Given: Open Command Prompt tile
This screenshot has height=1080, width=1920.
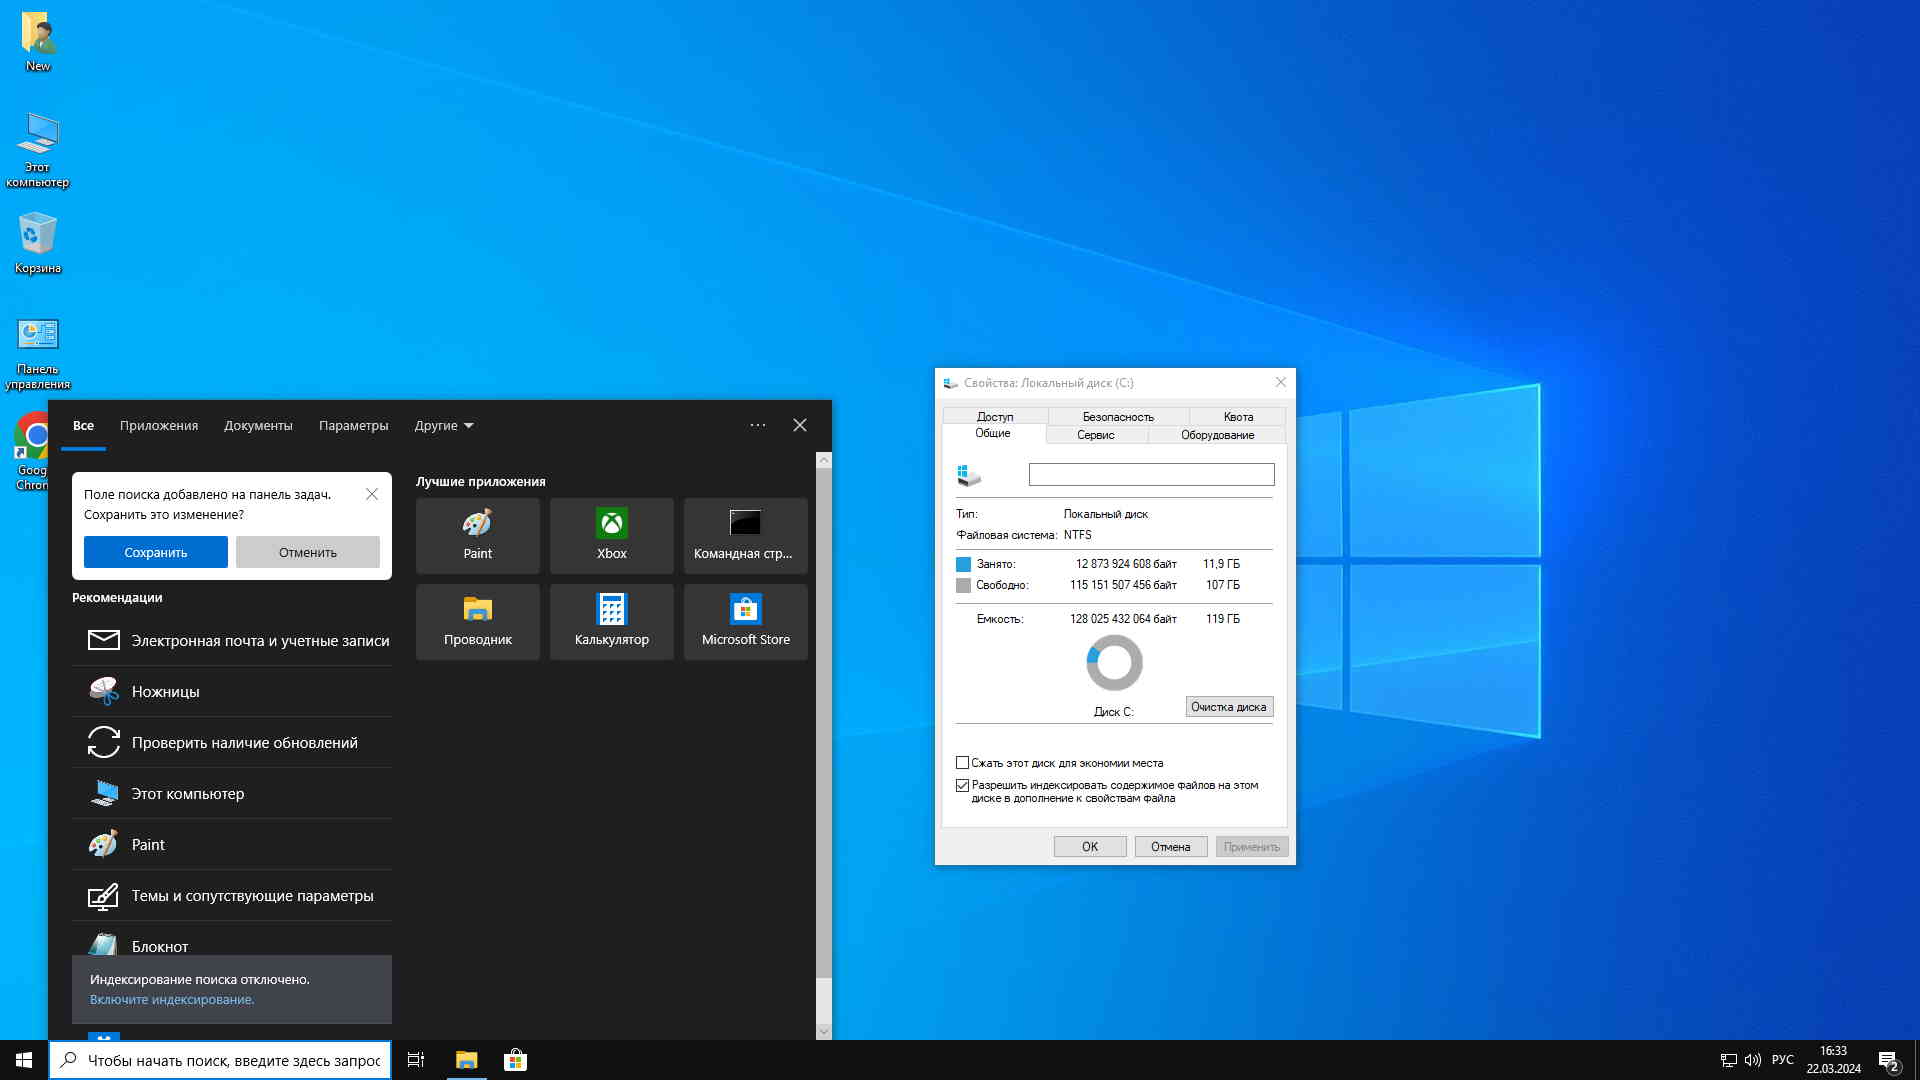Looking at the screenshot, I should click(x=745, y=535).
